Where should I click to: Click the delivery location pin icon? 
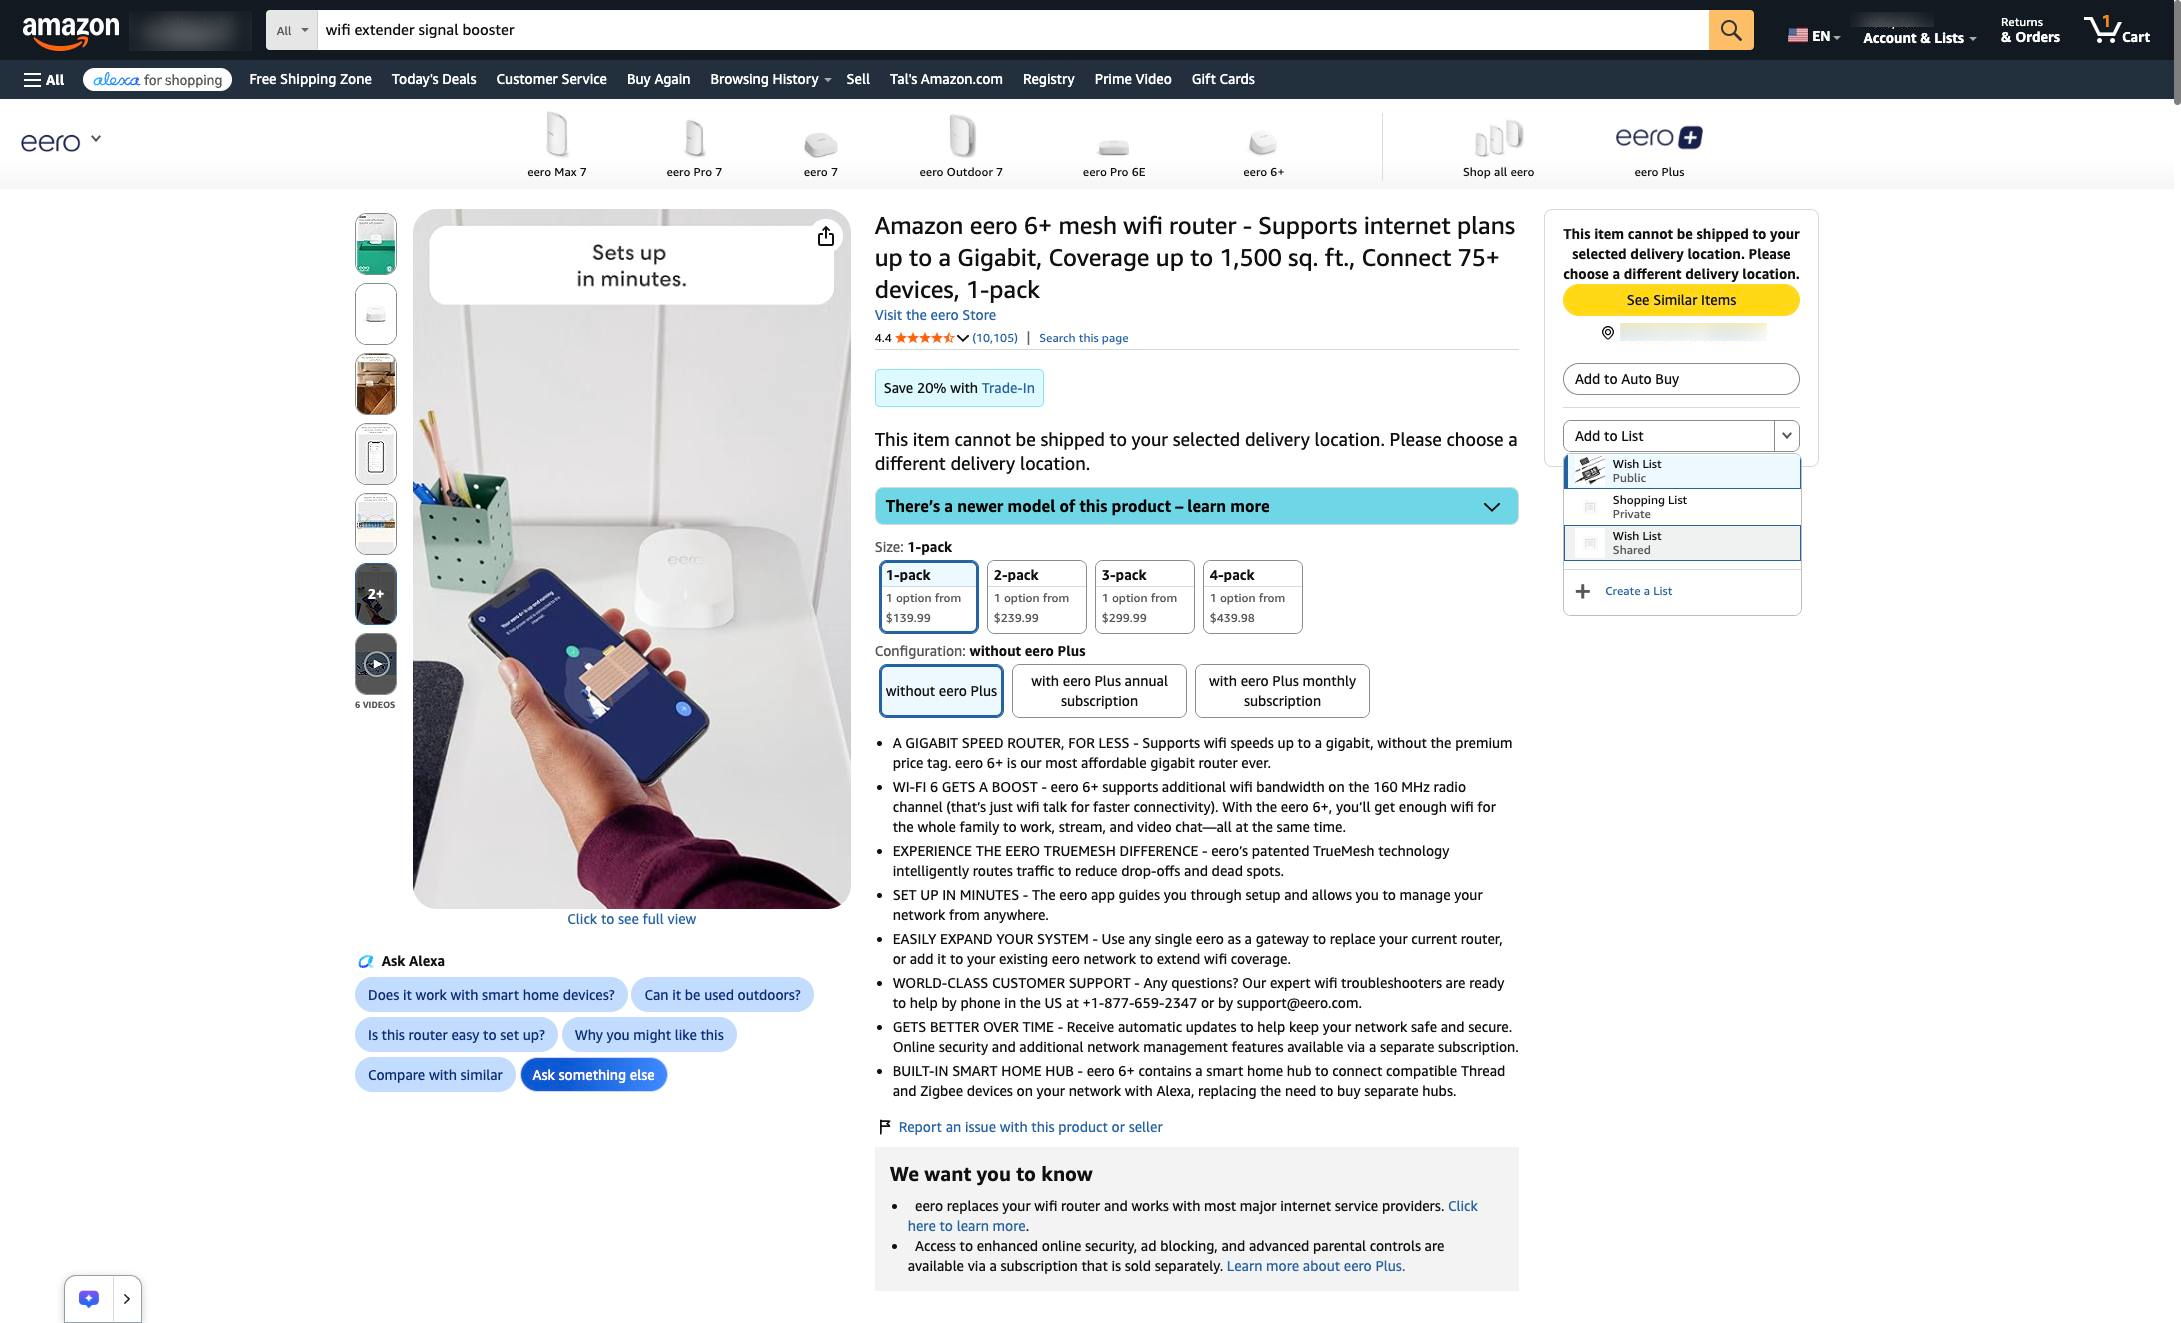coord(1608,333)
